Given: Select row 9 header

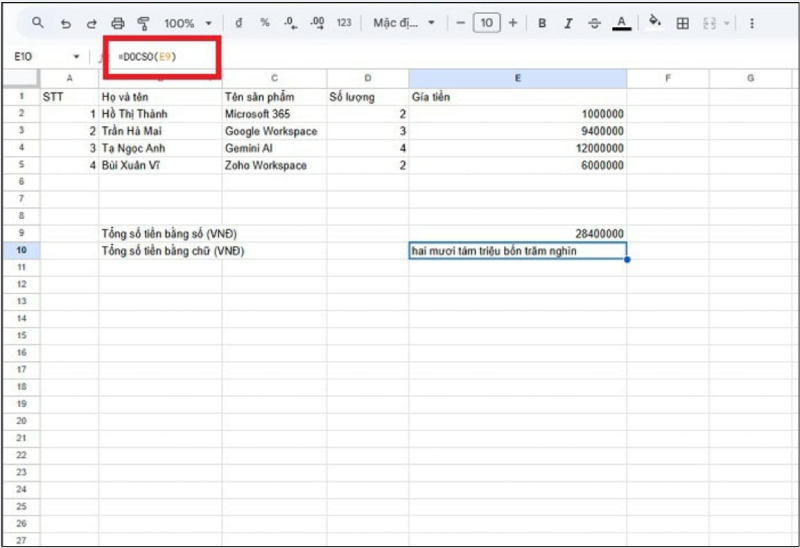Looking at the screenshot, I should pos(21,233).
